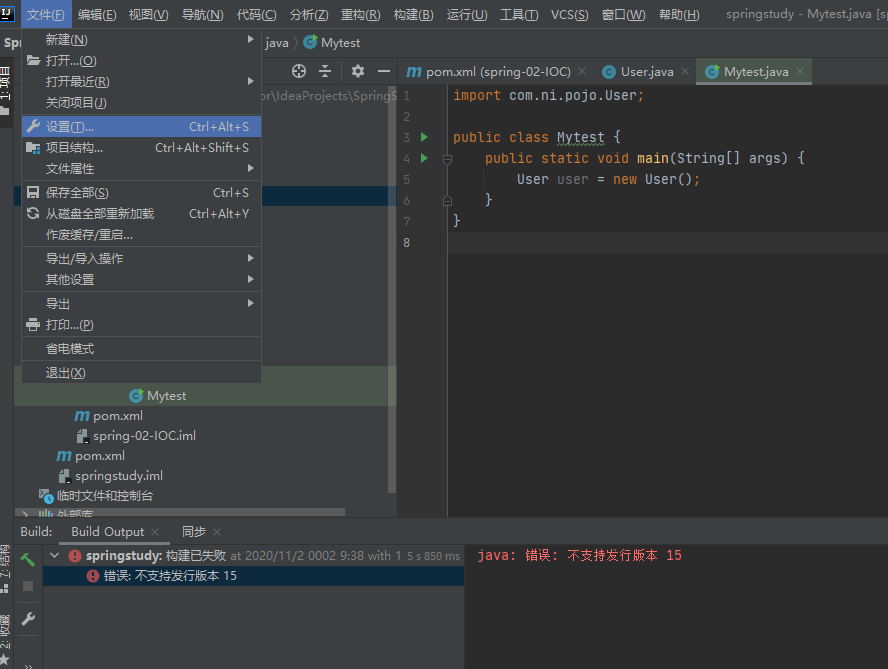Screen dimensions: 888x669
Task: Expand the 文件属性 submenu
Action: click(x=142, y=168)
